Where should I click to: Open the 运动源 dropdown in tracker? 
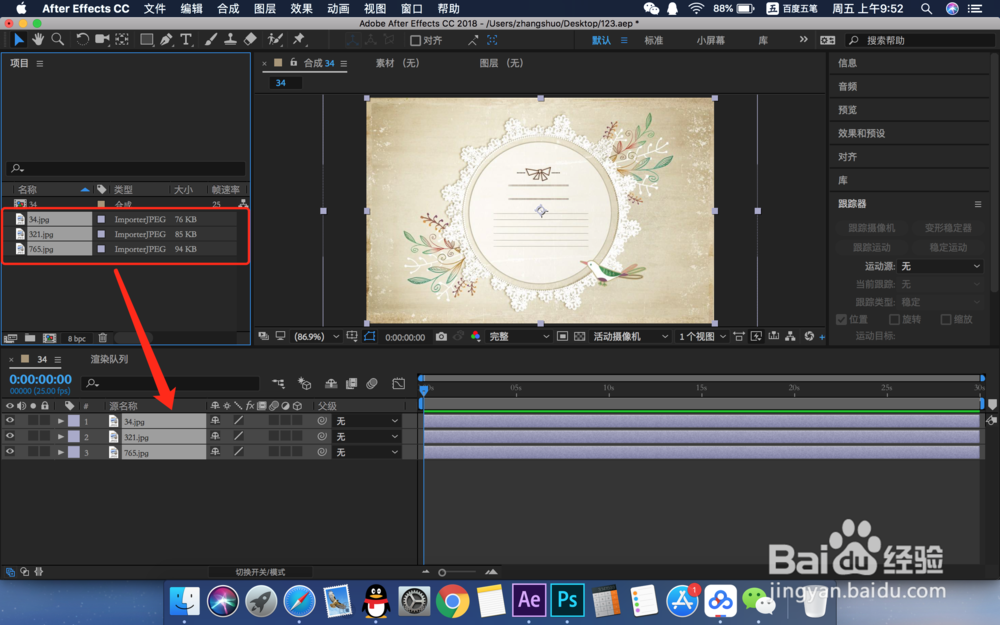coord(940,266)
